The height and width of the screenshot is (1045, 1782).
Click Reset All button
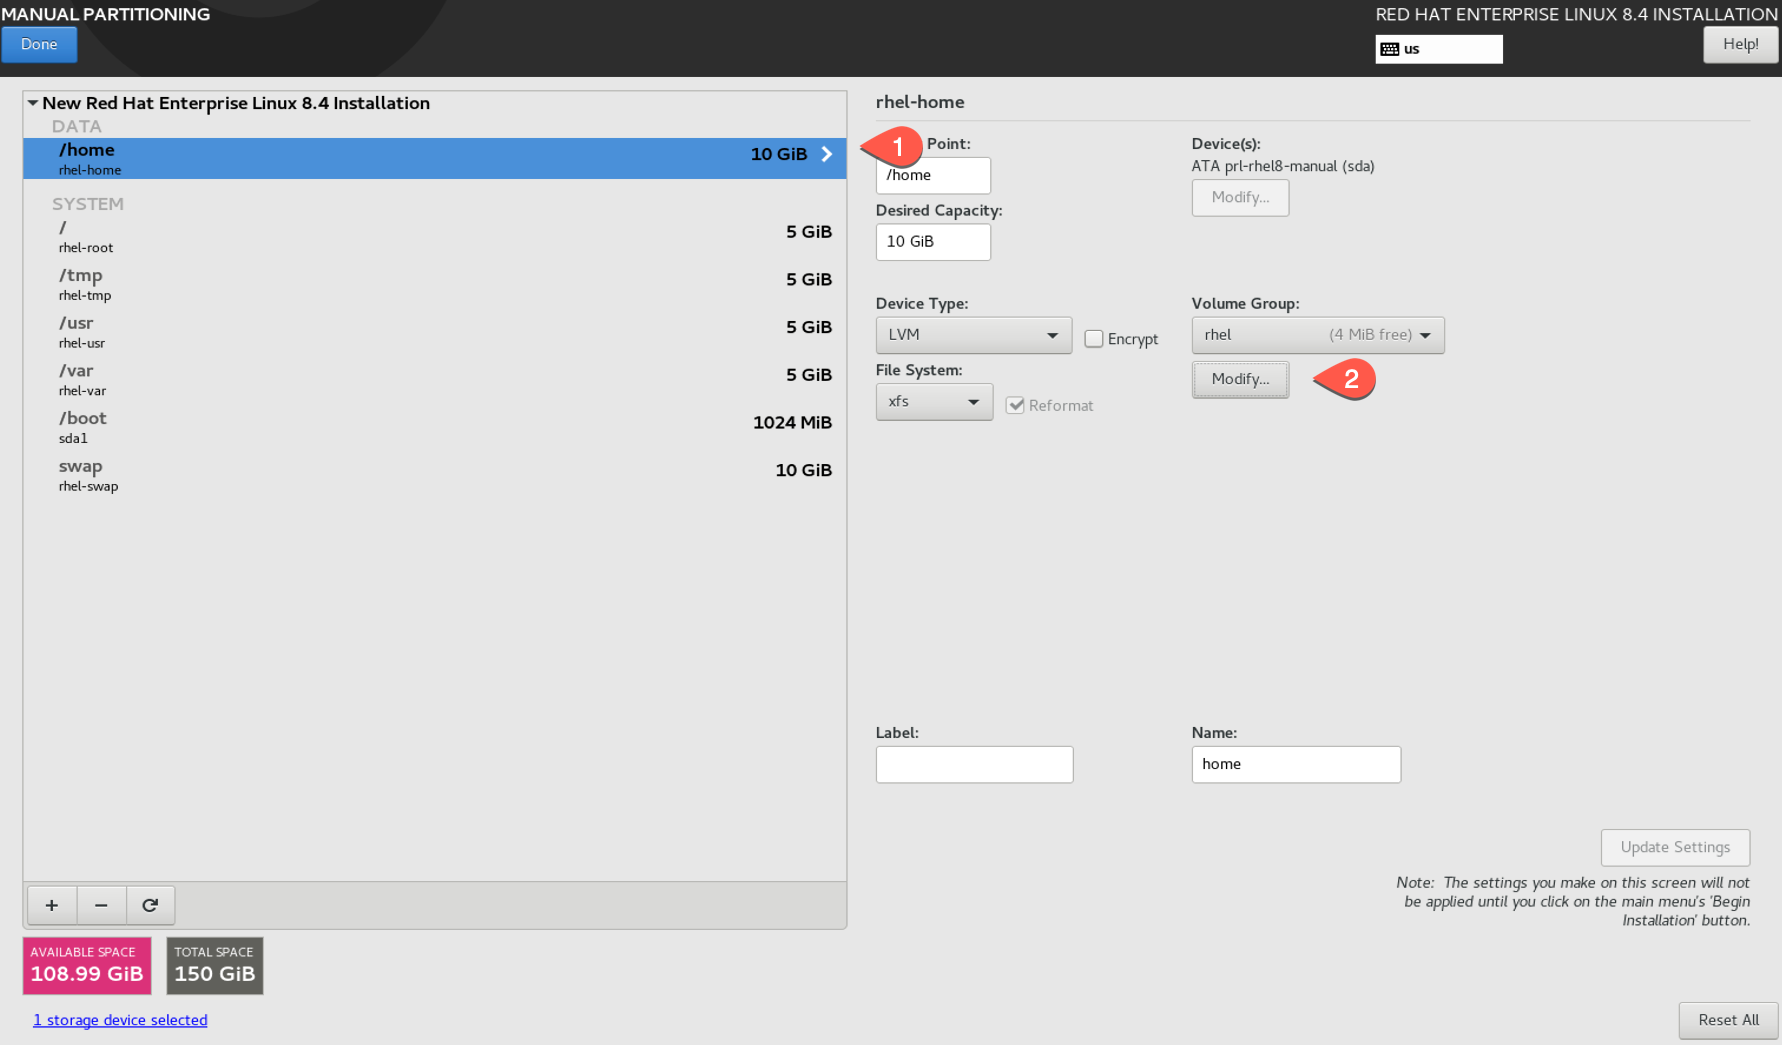[1728, 1020]
